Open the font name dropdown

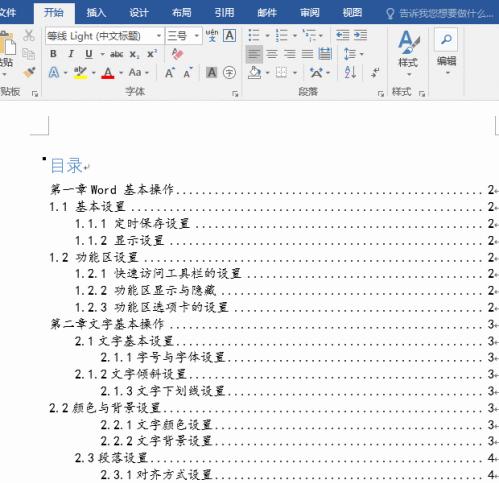click(x=159, y=36)
